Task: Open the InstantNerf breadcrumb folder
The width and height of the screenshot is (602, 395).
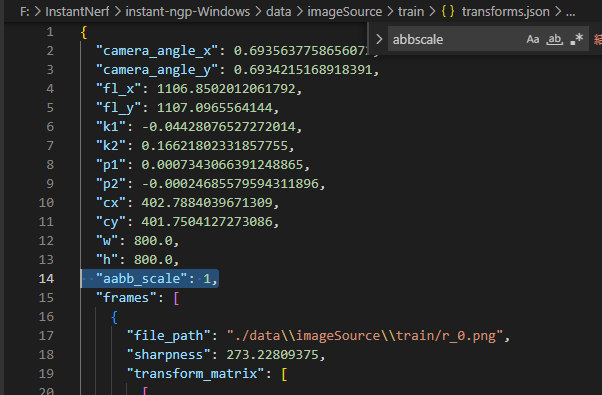Action: [77, 12]
